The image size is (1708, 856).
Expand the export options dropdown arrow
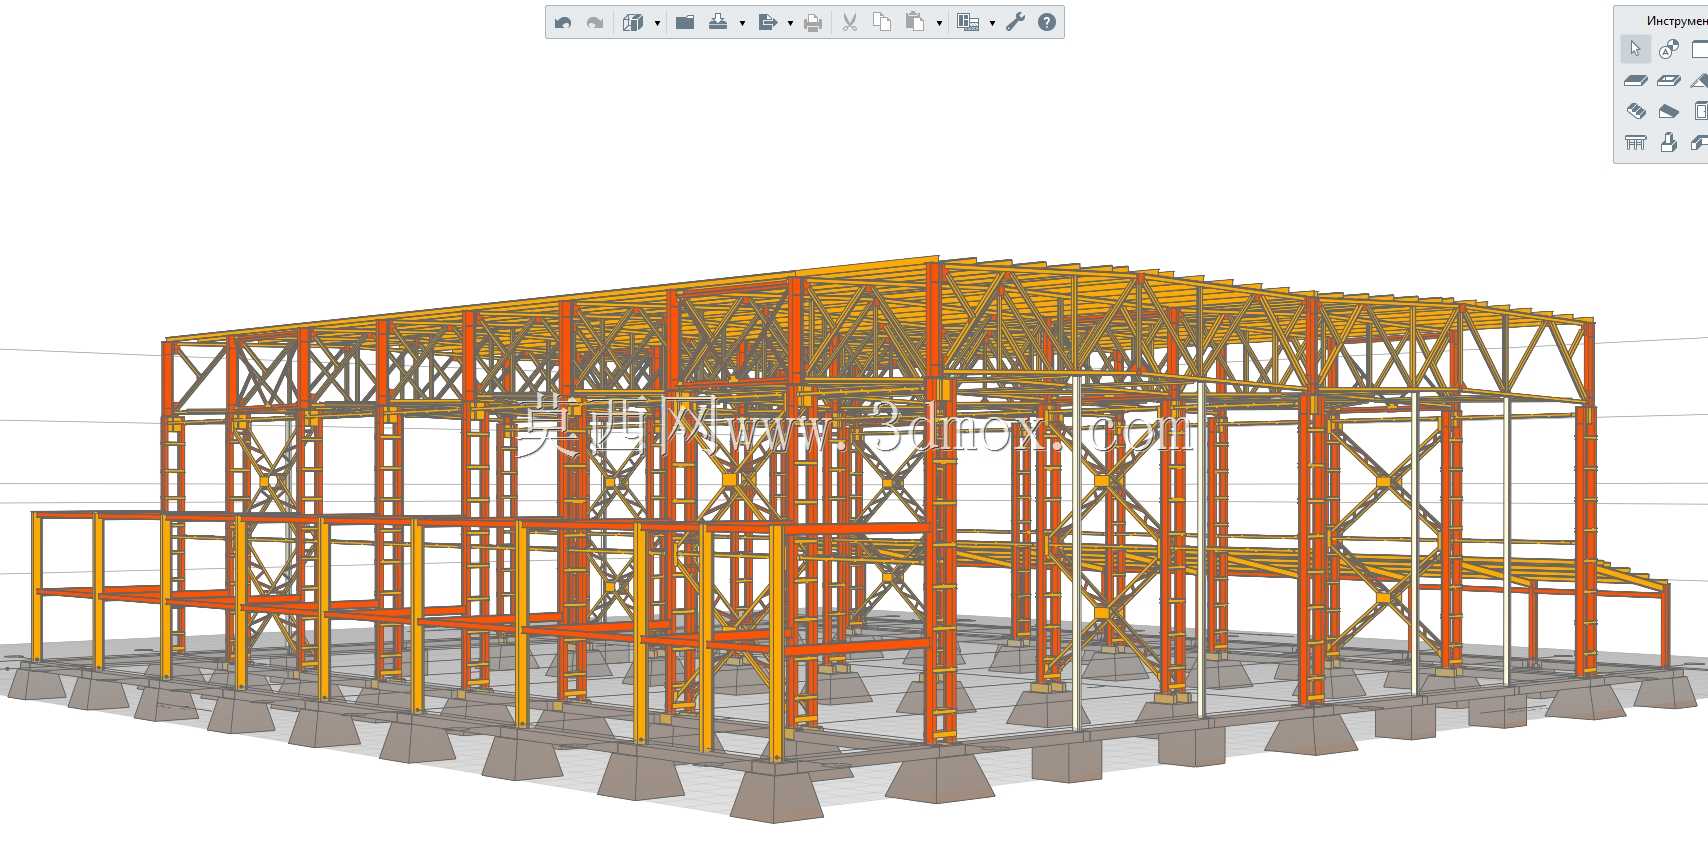[790, 23]
